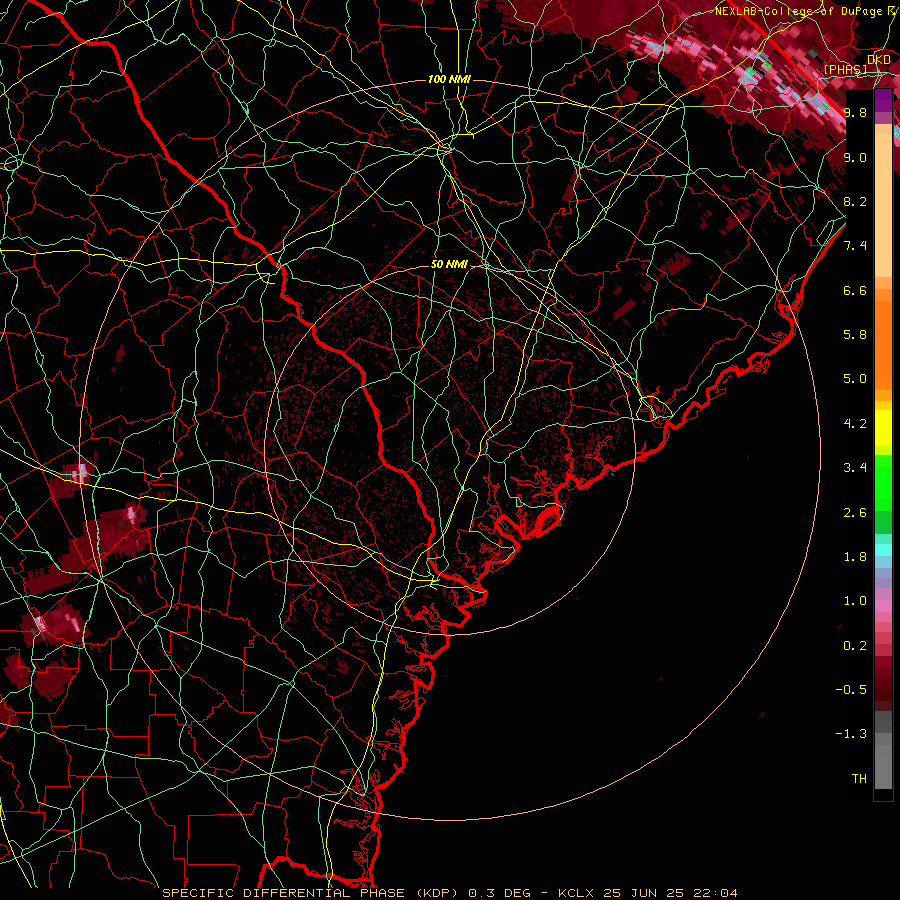
Task: Click the yellow segment of the color bar
Action: click(883, 428)
